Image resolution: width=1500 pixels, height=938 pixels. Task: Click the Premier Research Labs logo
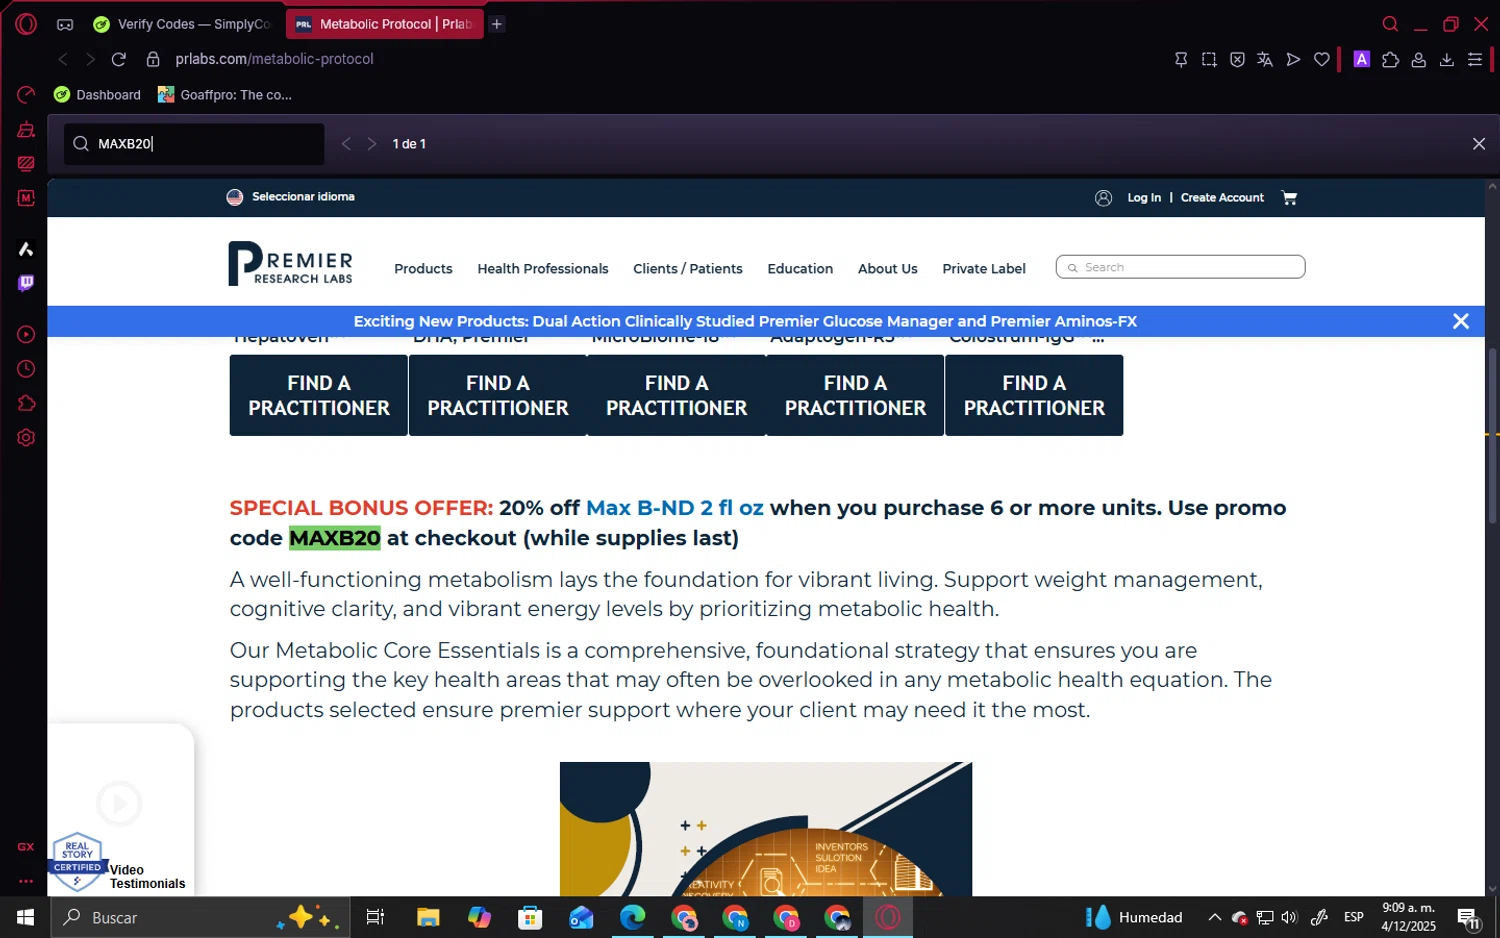[290, 264]
